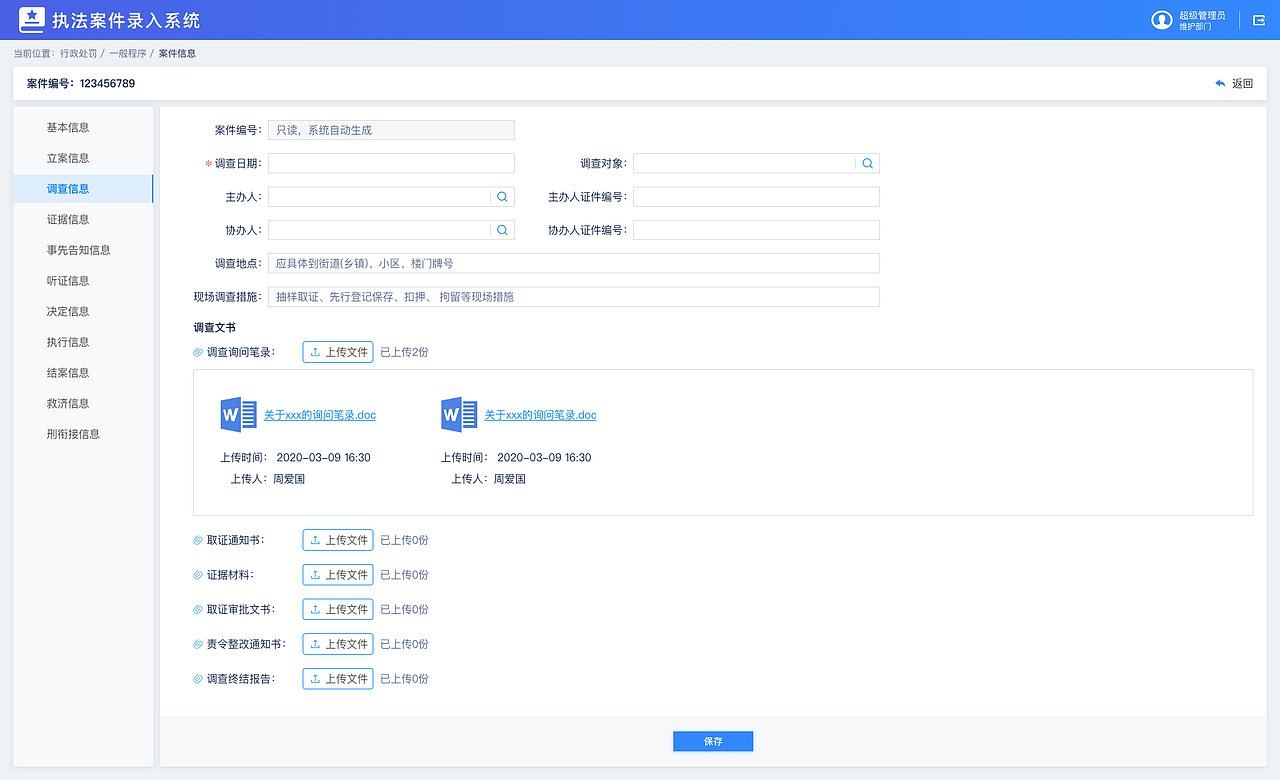Go to 决定信息 section
The image size is (1280, 780).
(x=68, y=311)
